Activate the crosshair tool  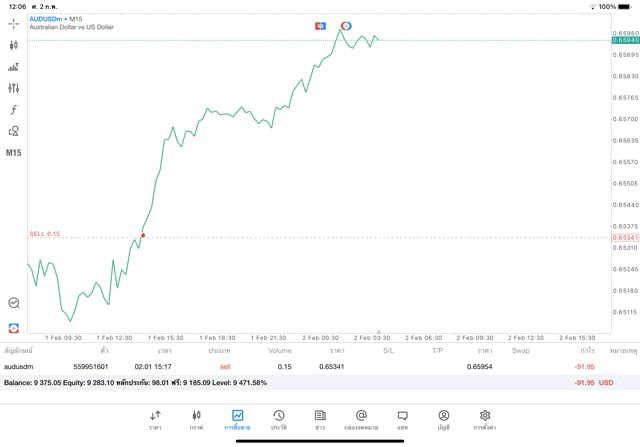(x=13, y=23)
